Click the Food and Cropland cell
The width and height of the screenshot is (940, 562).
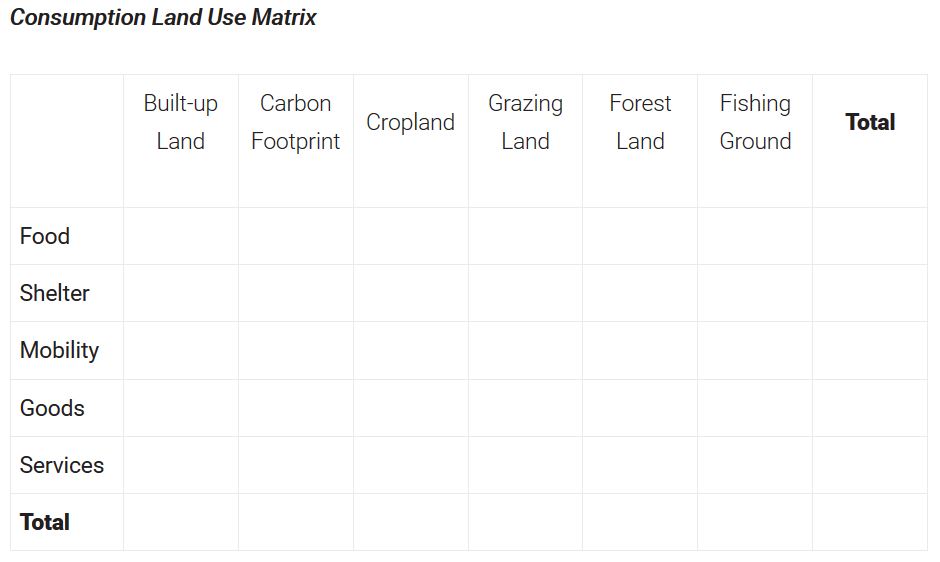411,236
